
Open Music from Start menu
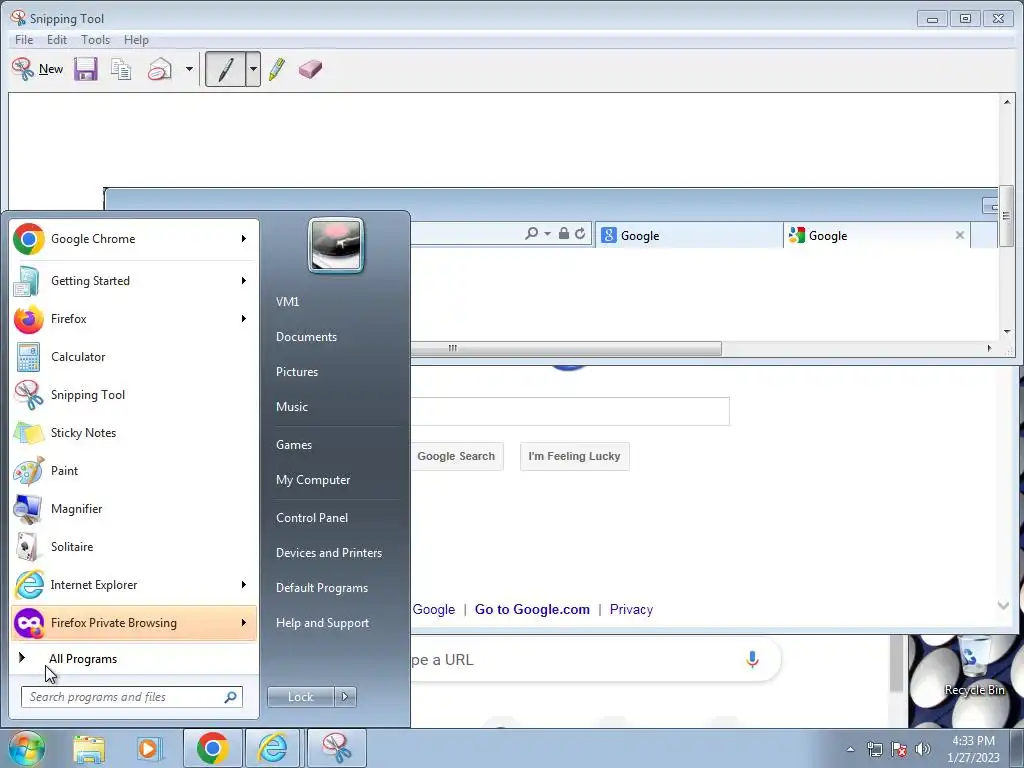292,407
